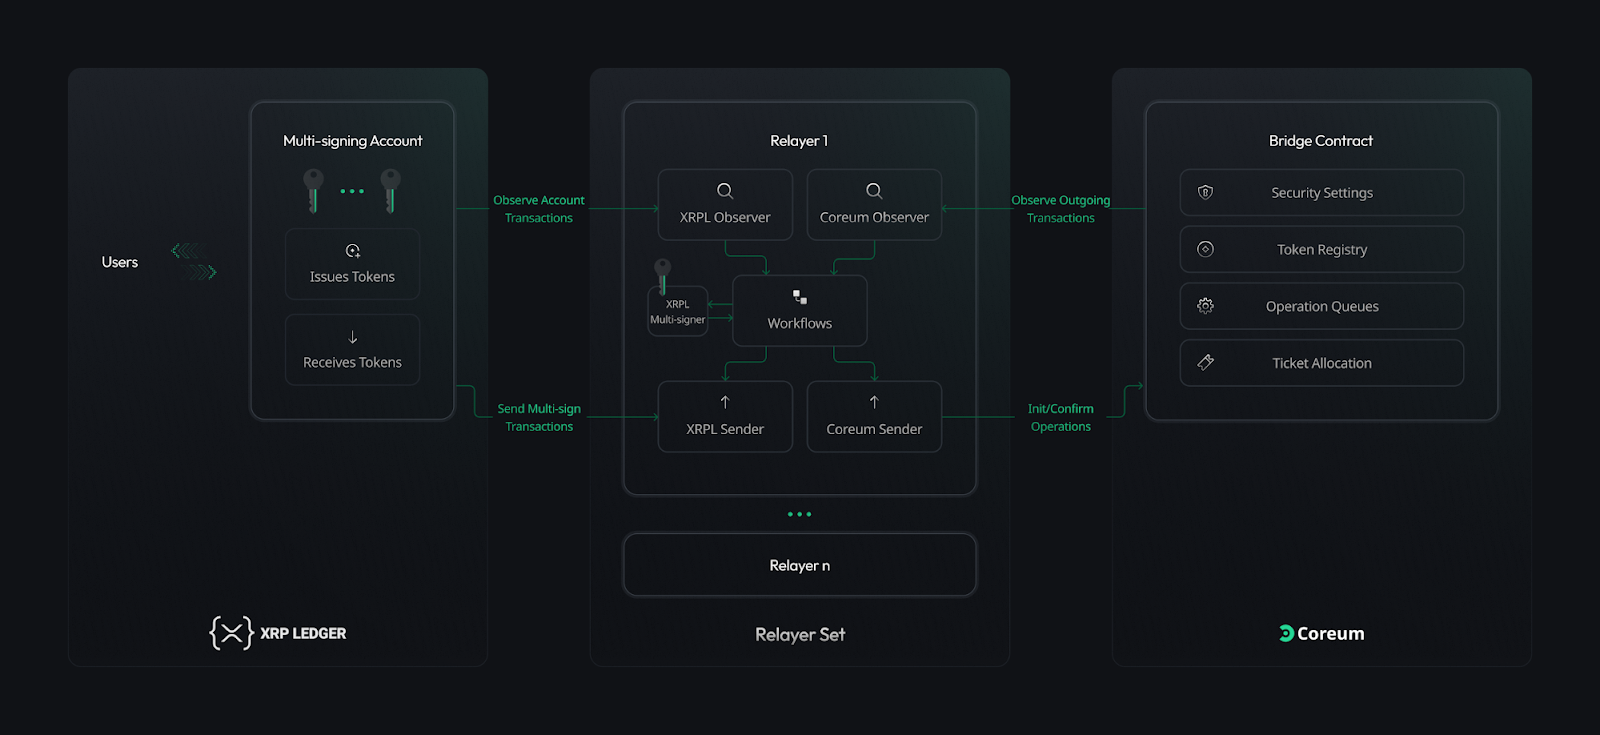Click the key icon above XRPL Multi-signer
The width and height of the screenshot is (1600, 735).
pyautogui.click(x=662, y=274)
